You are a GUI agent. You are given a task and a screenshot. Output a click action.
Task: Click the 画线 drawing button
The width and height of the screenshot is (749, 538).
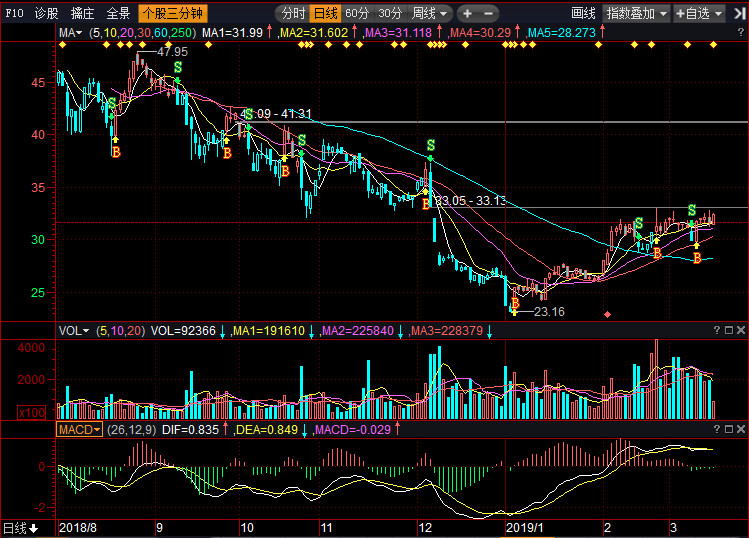point(583,13)
